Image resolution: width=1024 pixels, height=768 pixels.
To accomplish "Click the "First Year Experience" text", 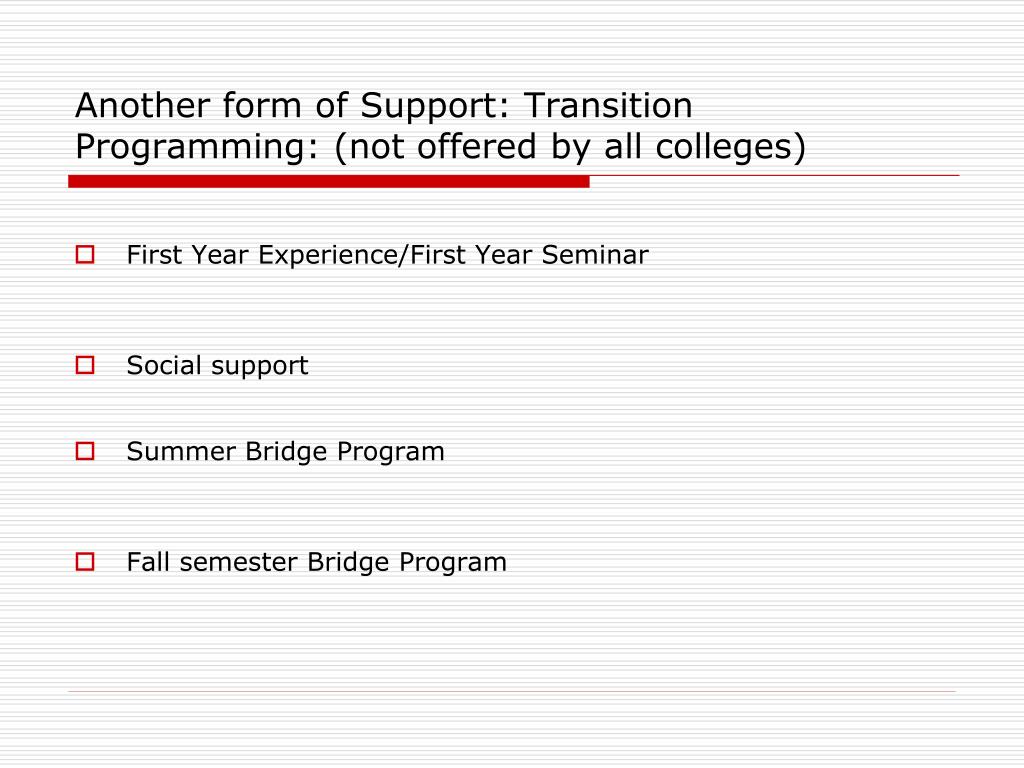I will pyautogui.click(x=262, y=255).
